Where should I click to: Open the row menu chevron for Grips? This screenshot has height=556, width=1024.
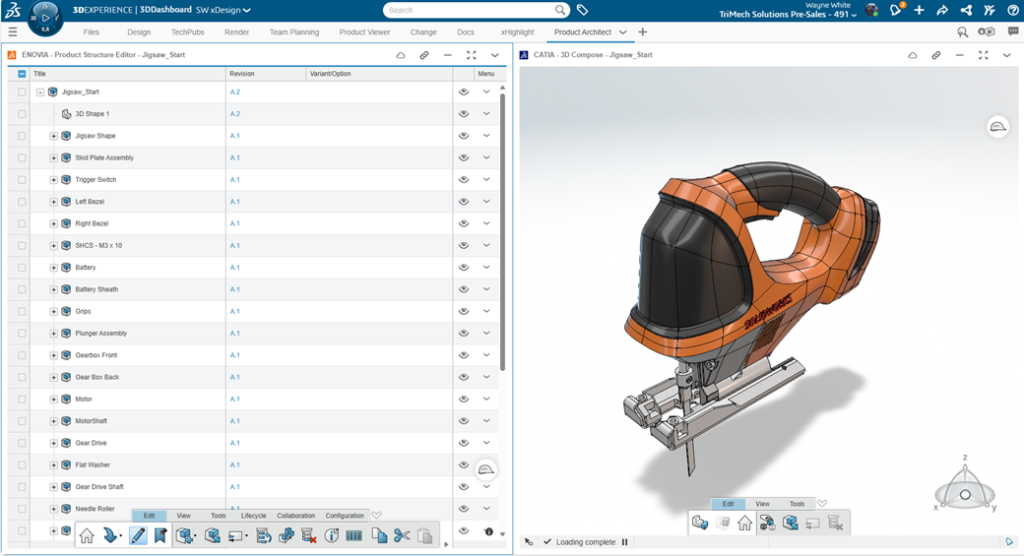coord(487,311)
